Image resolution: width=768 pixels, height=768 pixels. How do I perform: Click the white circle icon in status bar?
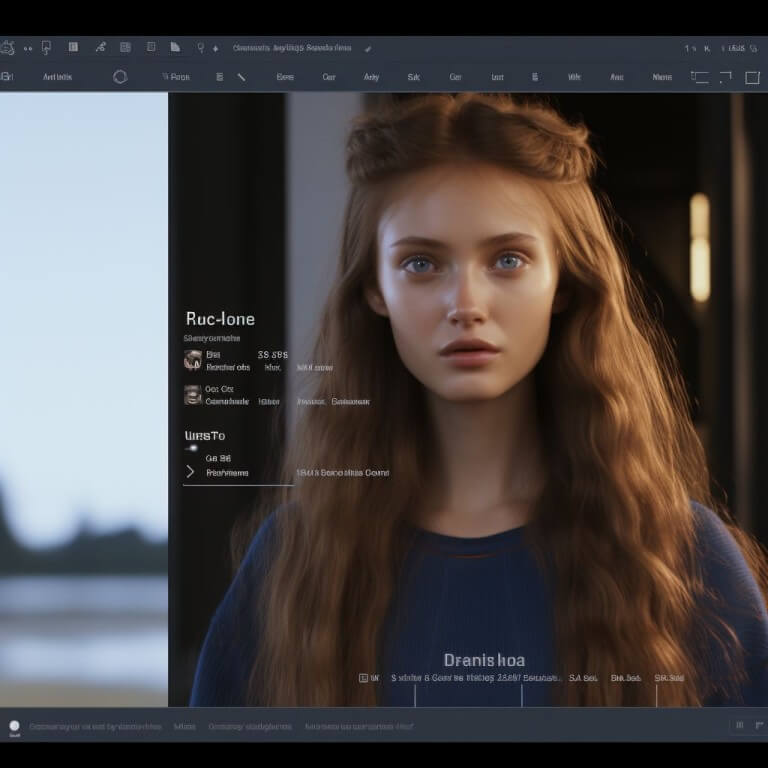(14, 726)
